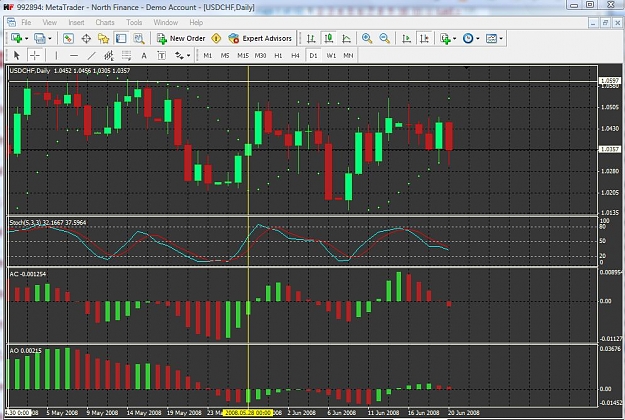Open the Charts menu
Viewport: 625px width, 420px height.
click(x=105, y=22)
